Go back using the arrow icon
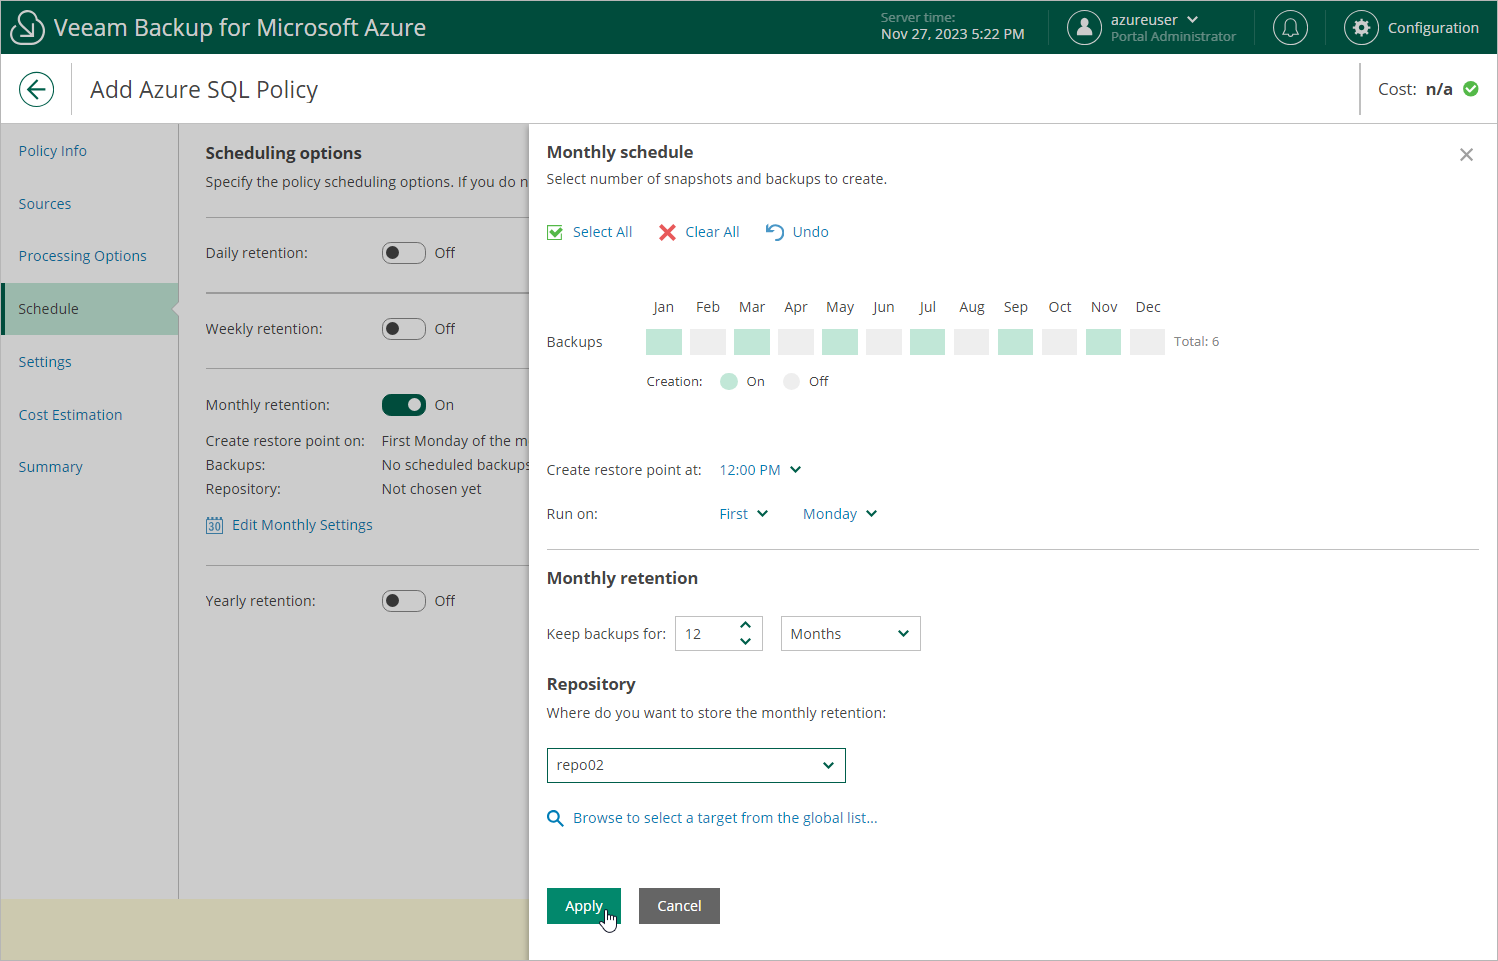 point(36,89)
